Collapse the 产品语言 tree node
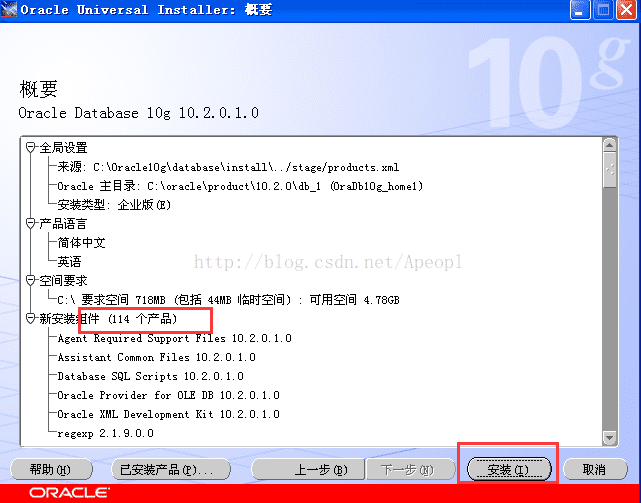 tap(31, 224)
